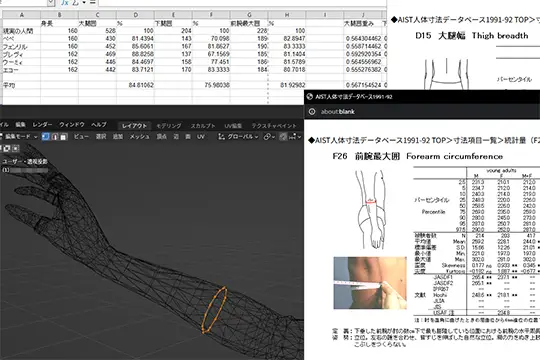Open the viewport 面 menu
540x360 pixels.
click(x=188, y=137)
